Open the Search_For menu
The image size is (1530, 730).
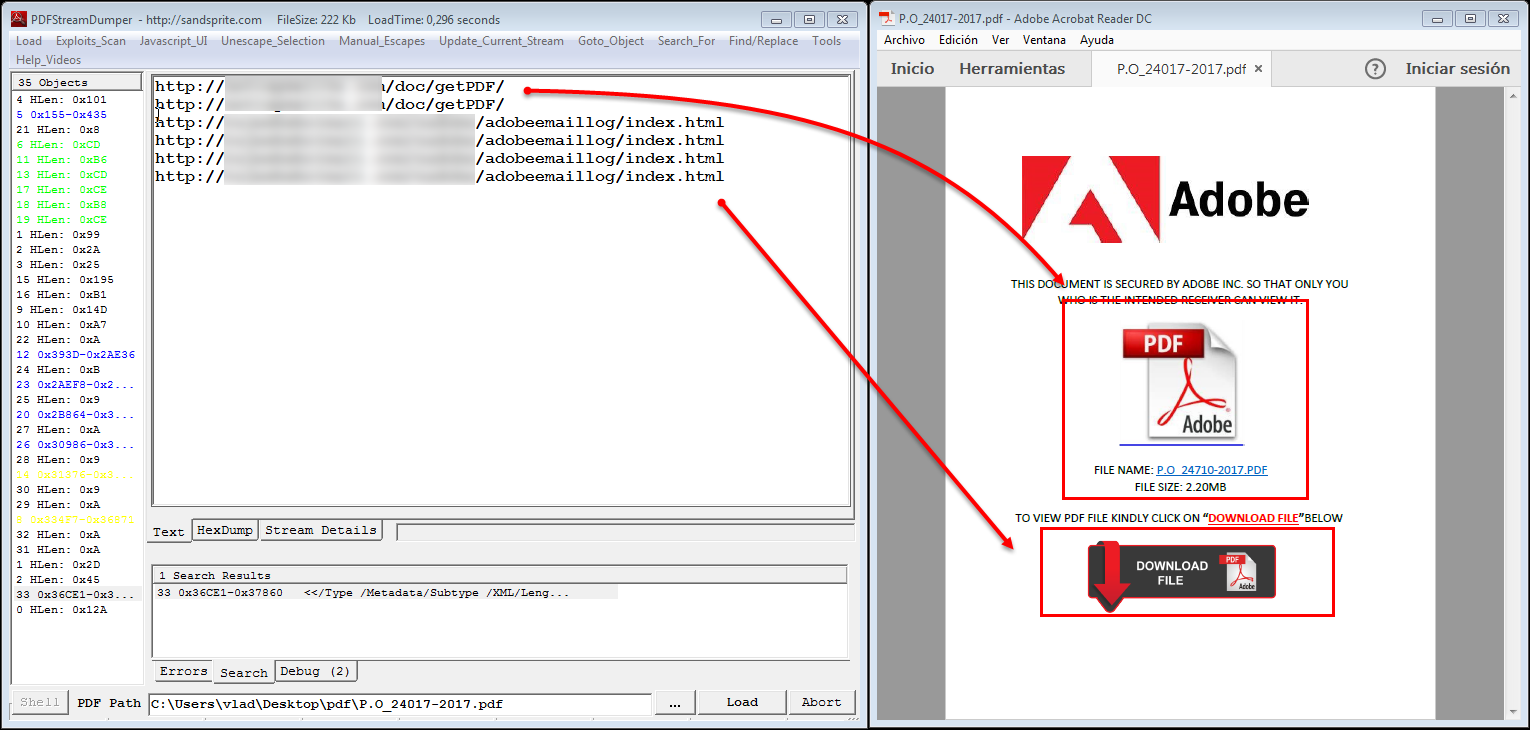coord(687,41)
